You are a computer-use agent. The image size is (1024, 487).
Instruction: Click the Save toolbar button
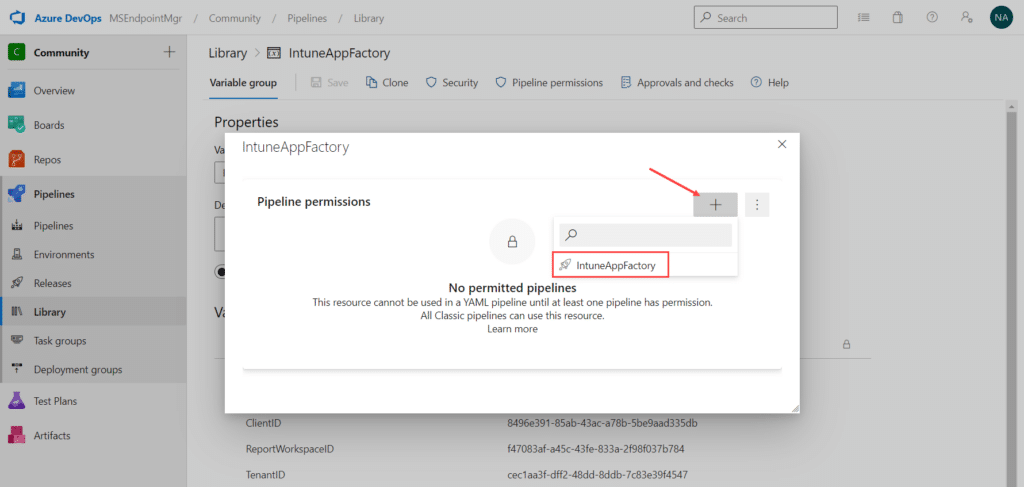coord(330,83)
